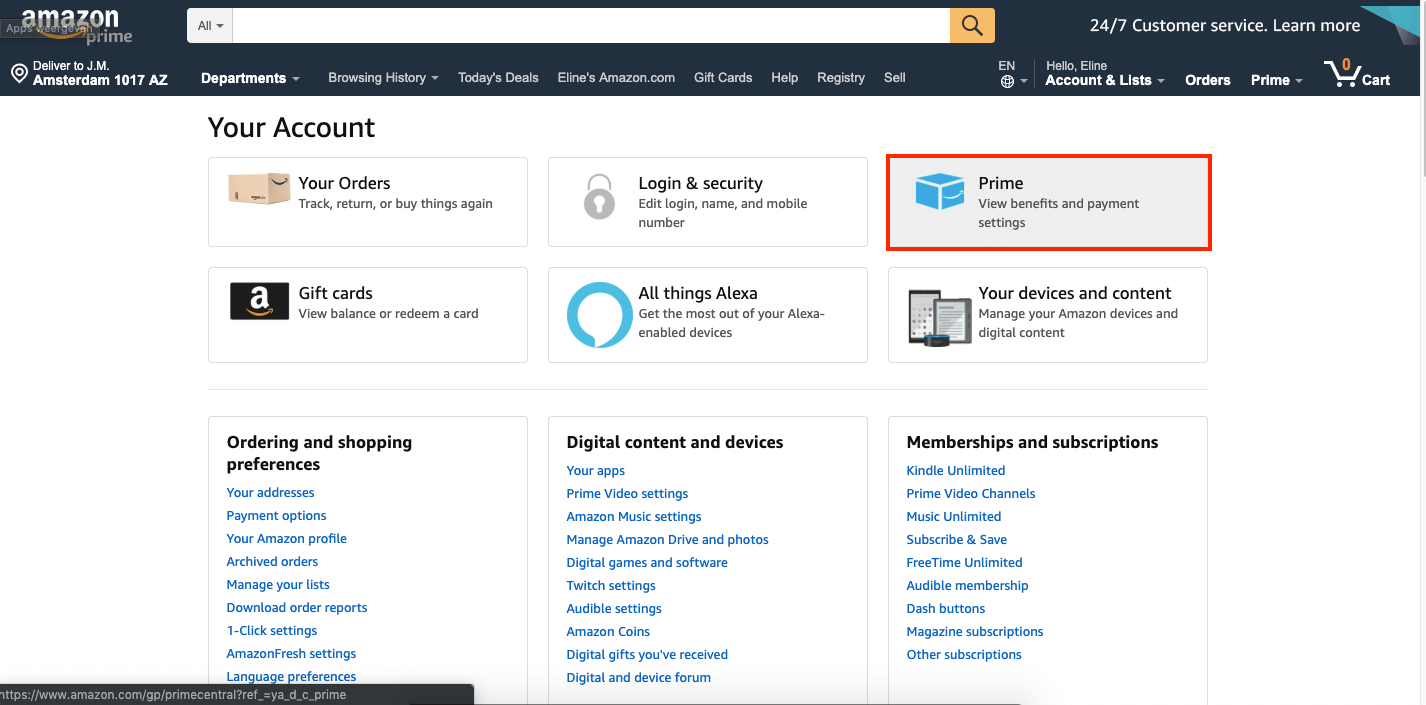
Task: Open the Your Orders card title
Action: (344, 183)
